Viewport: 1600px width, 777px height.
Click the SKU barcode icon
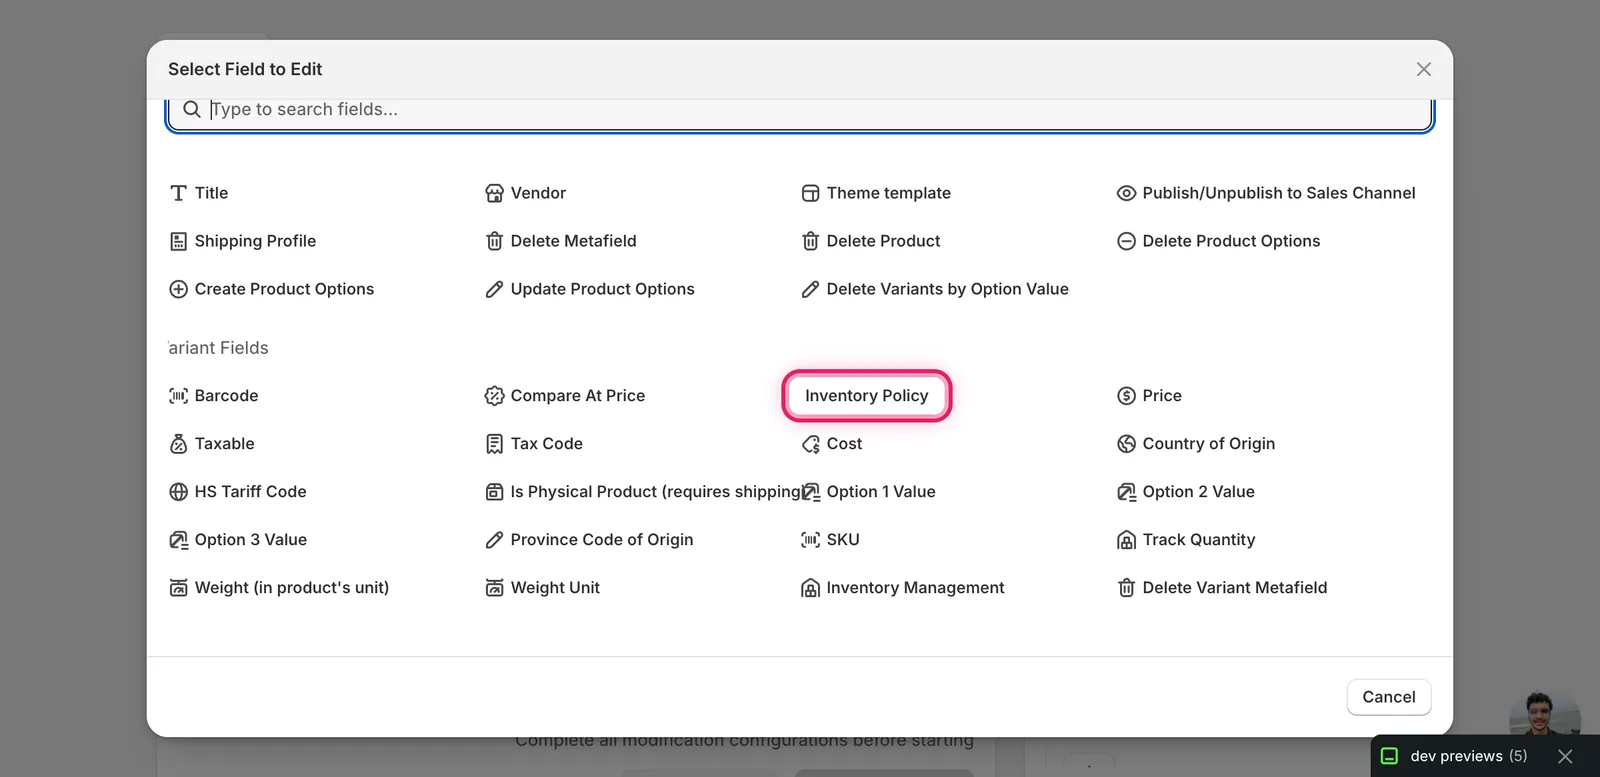(810, 540)
